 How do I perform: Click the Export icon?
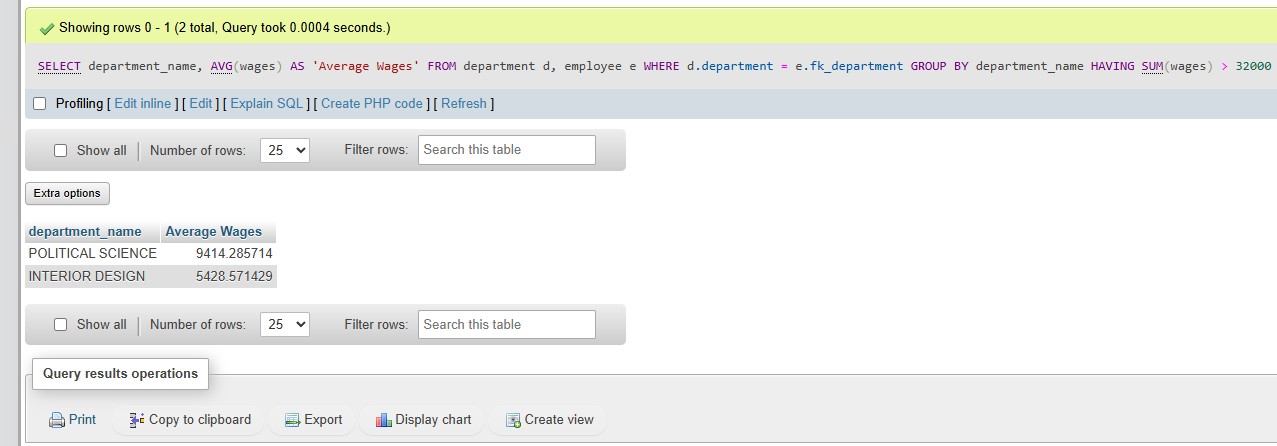coord(292,420)
